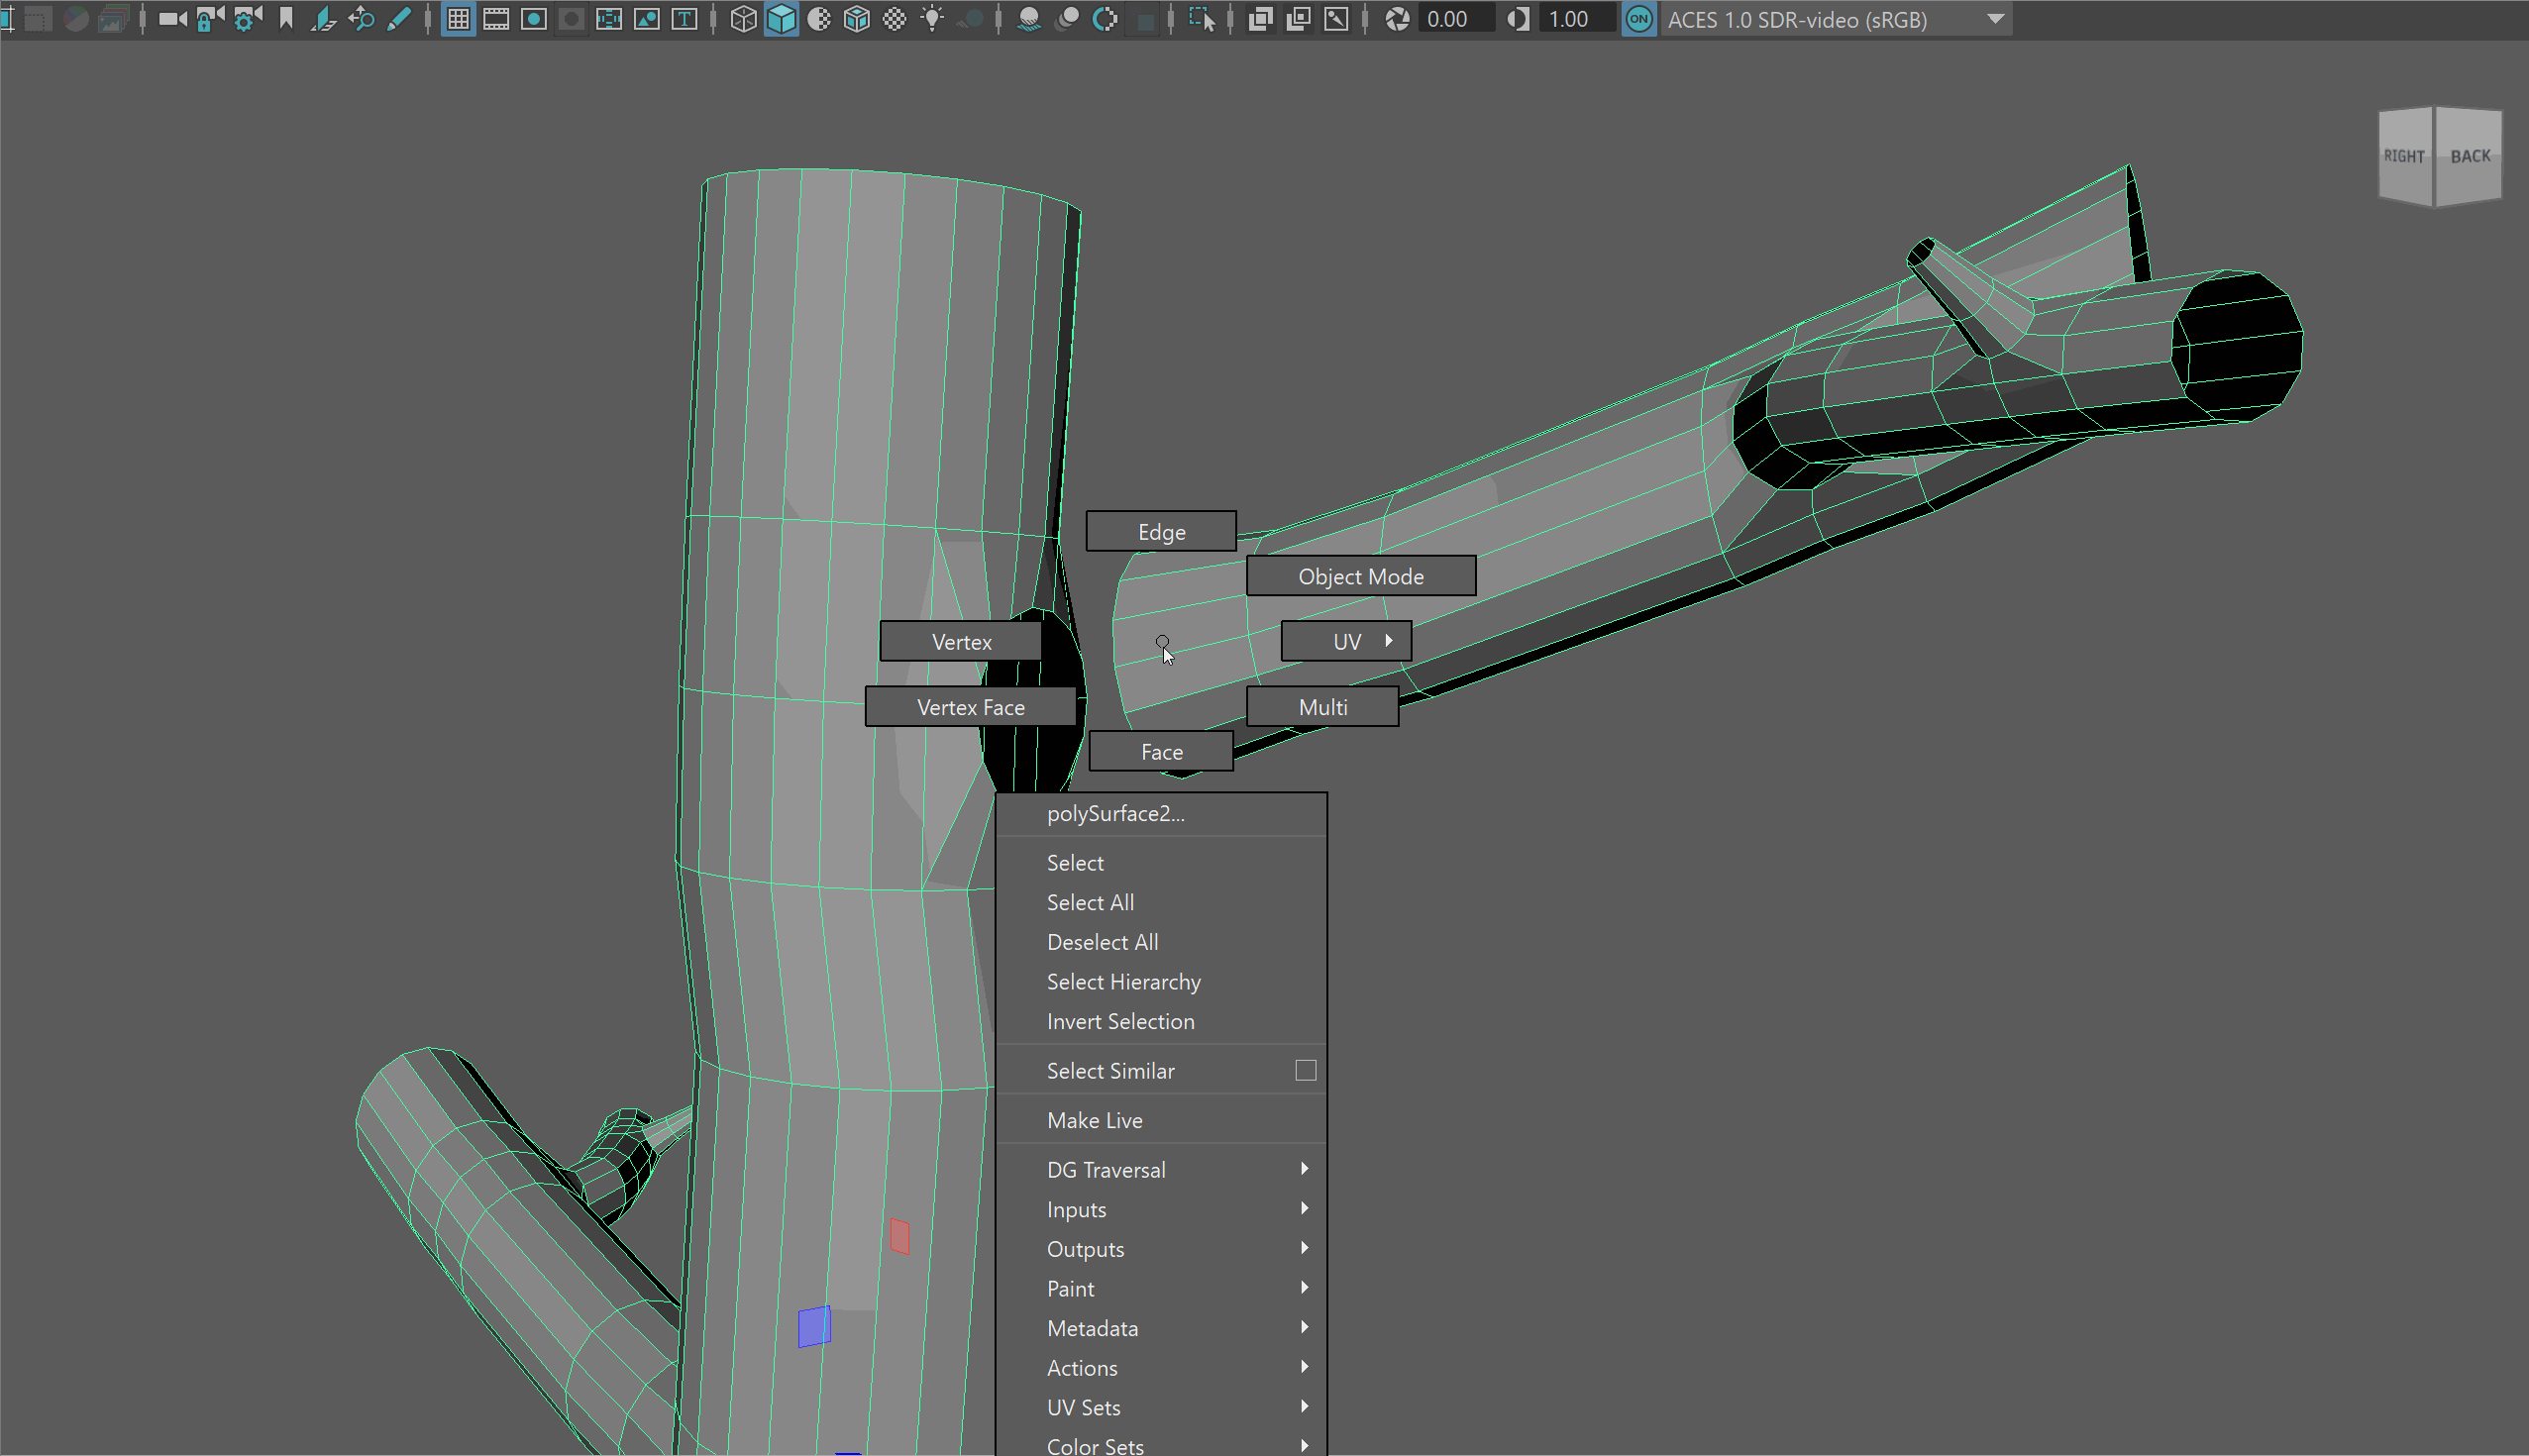Toggle the color management ON button
The height and width of the screenshot is (1456, 2529).
[x=1638, y=19]
